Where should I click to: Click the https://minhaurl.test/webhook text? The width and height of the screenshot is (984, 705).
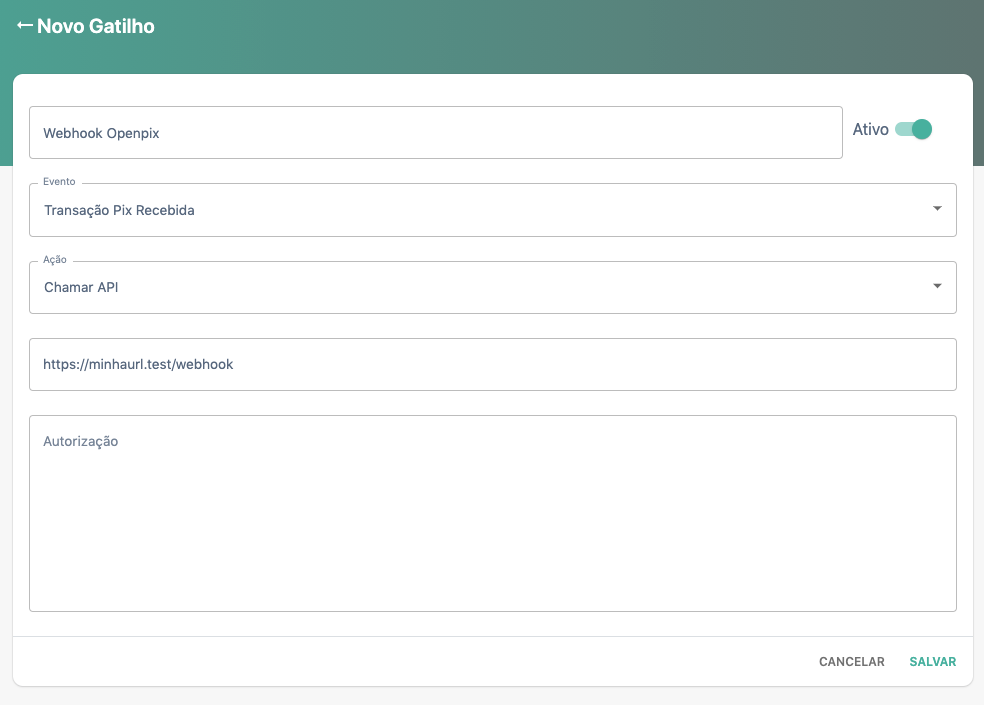[138, 365]
